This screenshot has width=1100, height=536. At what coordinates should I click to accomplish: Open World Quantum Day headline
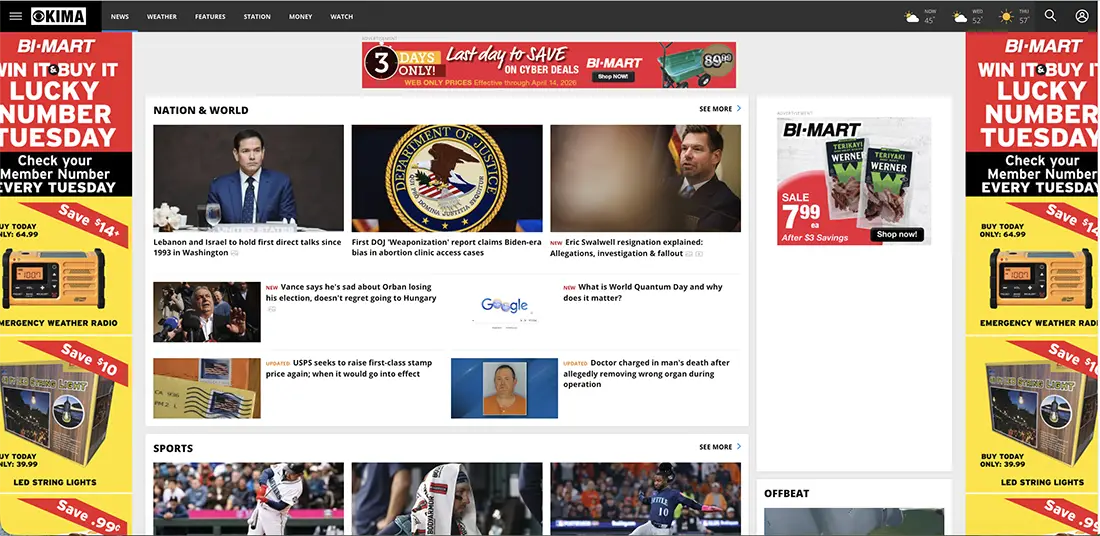[643, 293]
